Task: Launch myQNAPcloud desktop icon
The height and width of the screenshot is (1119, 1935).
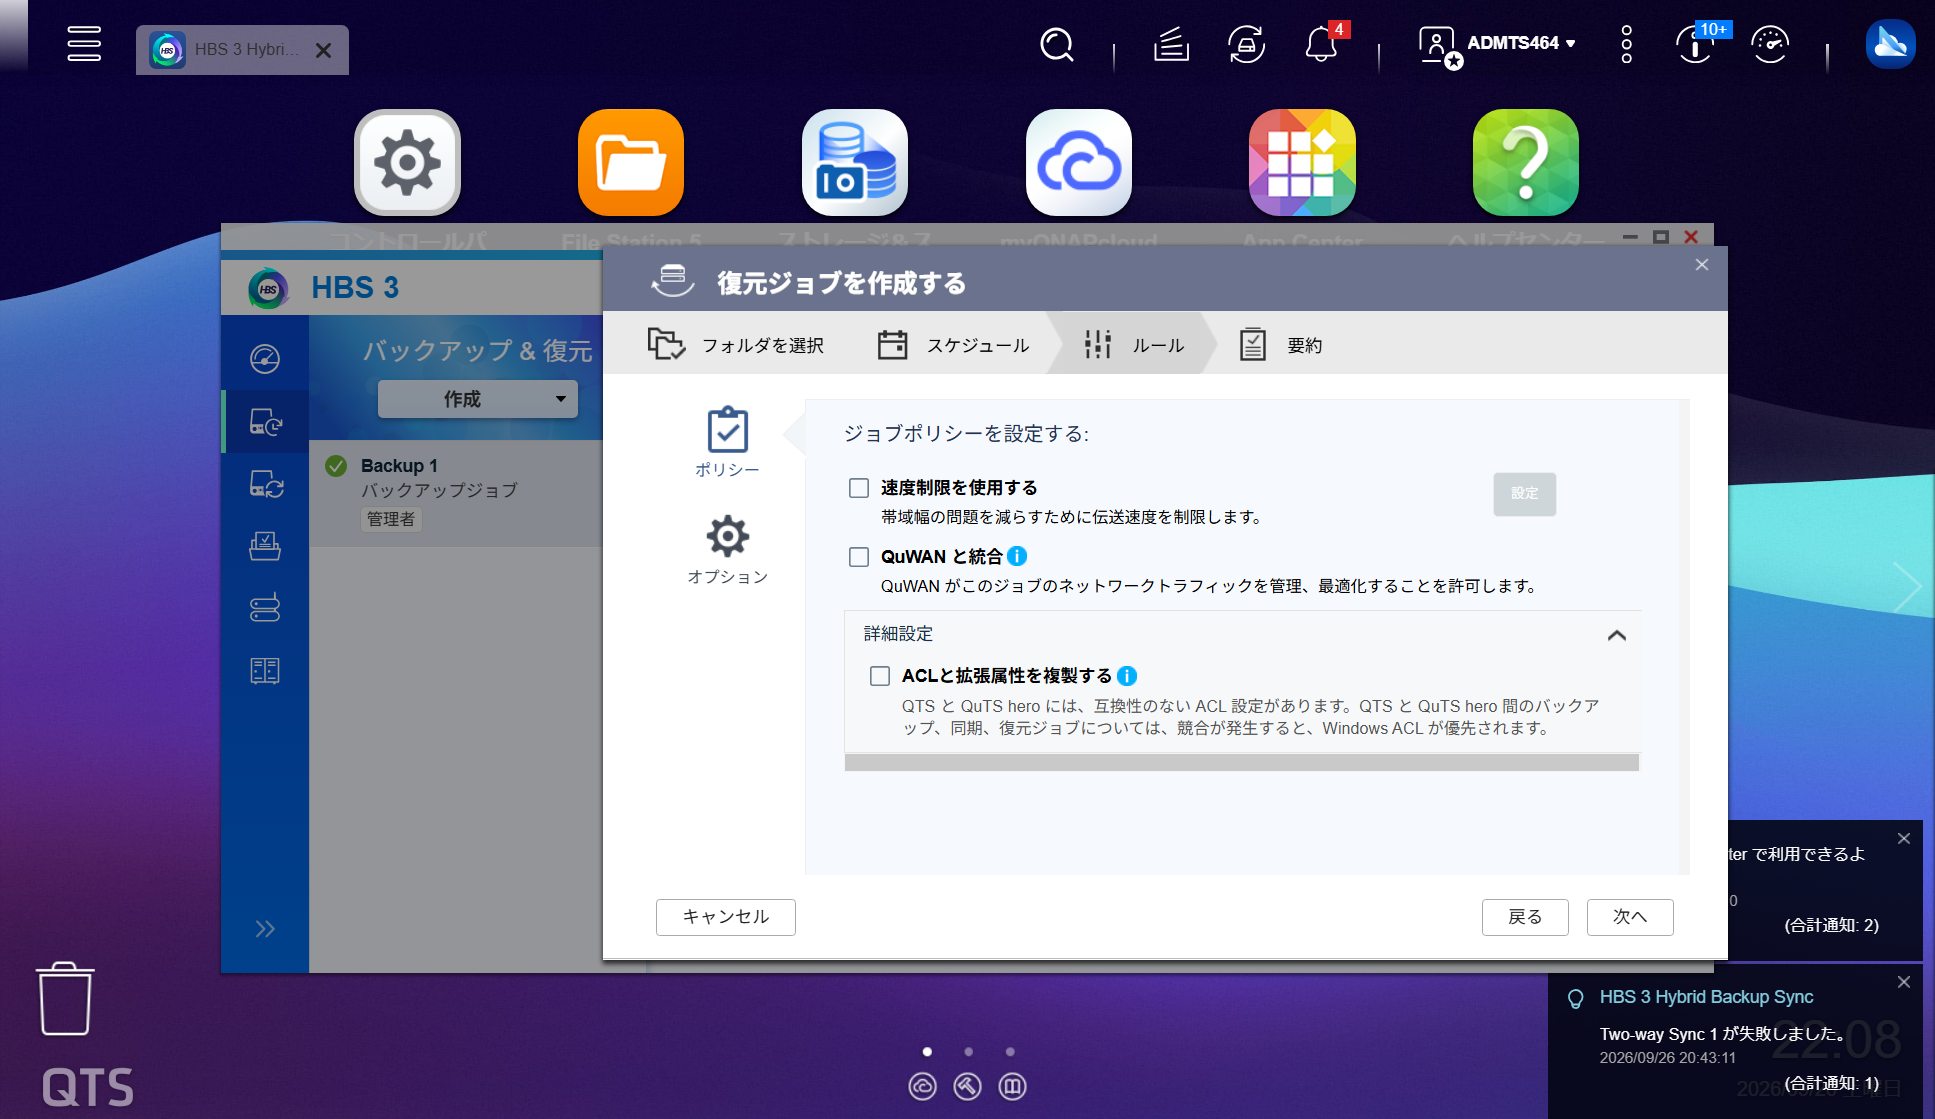Action: pos(1079,163)
